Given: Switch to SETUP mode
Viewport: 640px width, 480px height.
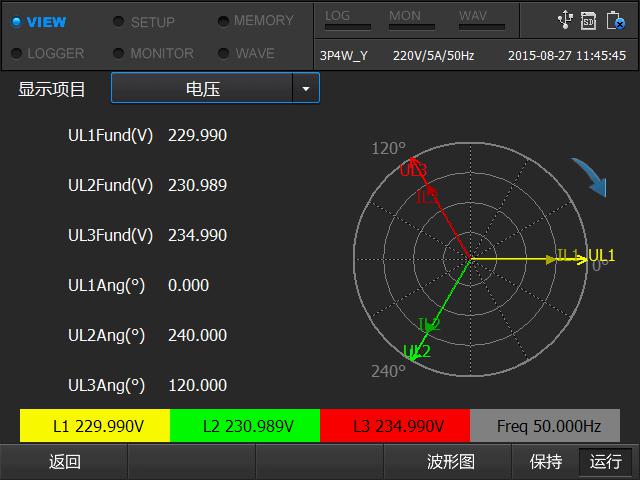Looking at the screenshot, I should coord(144,22).
